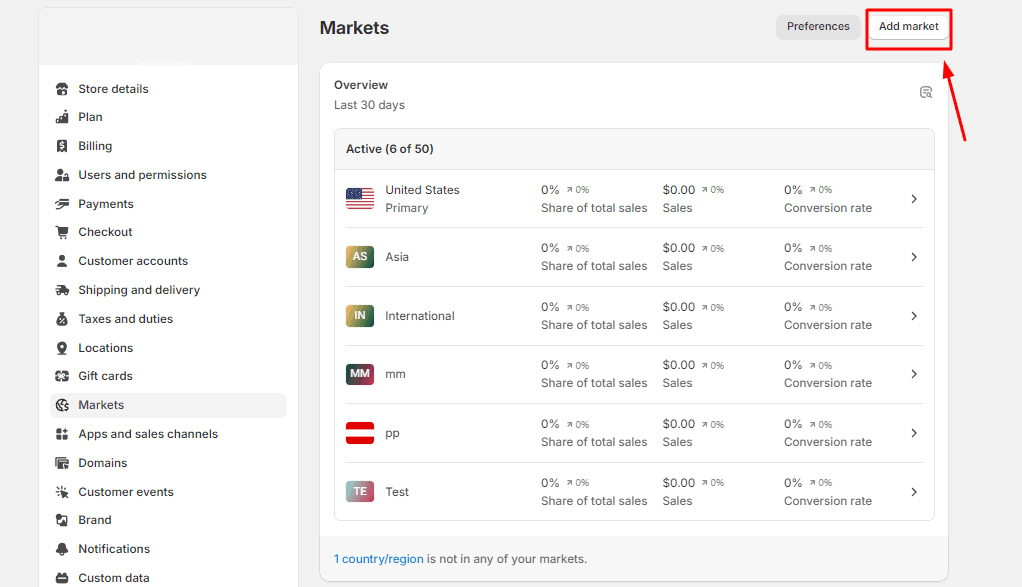Open Users and permissions settings
This screenshot has height=587, width=1022.
[x=142, y=175]
